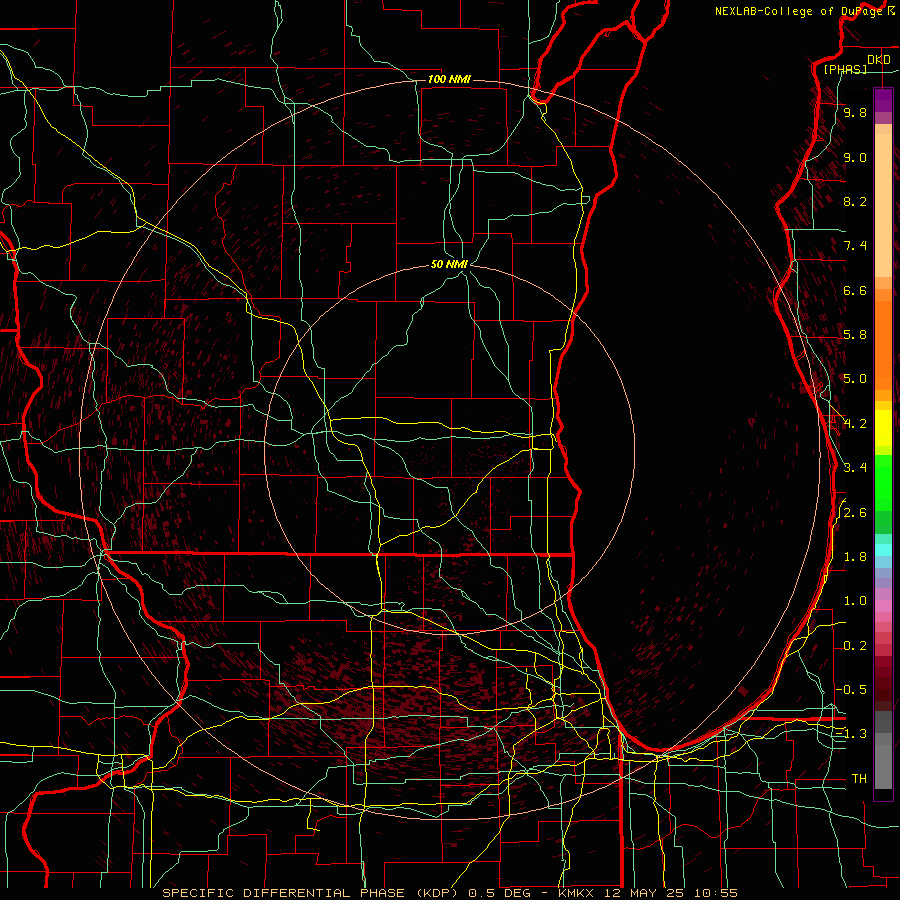Image resolution: width=900 pixels, height=900 pixels.
Task: Click the 5.0 scale value
Action: point(855,379)
